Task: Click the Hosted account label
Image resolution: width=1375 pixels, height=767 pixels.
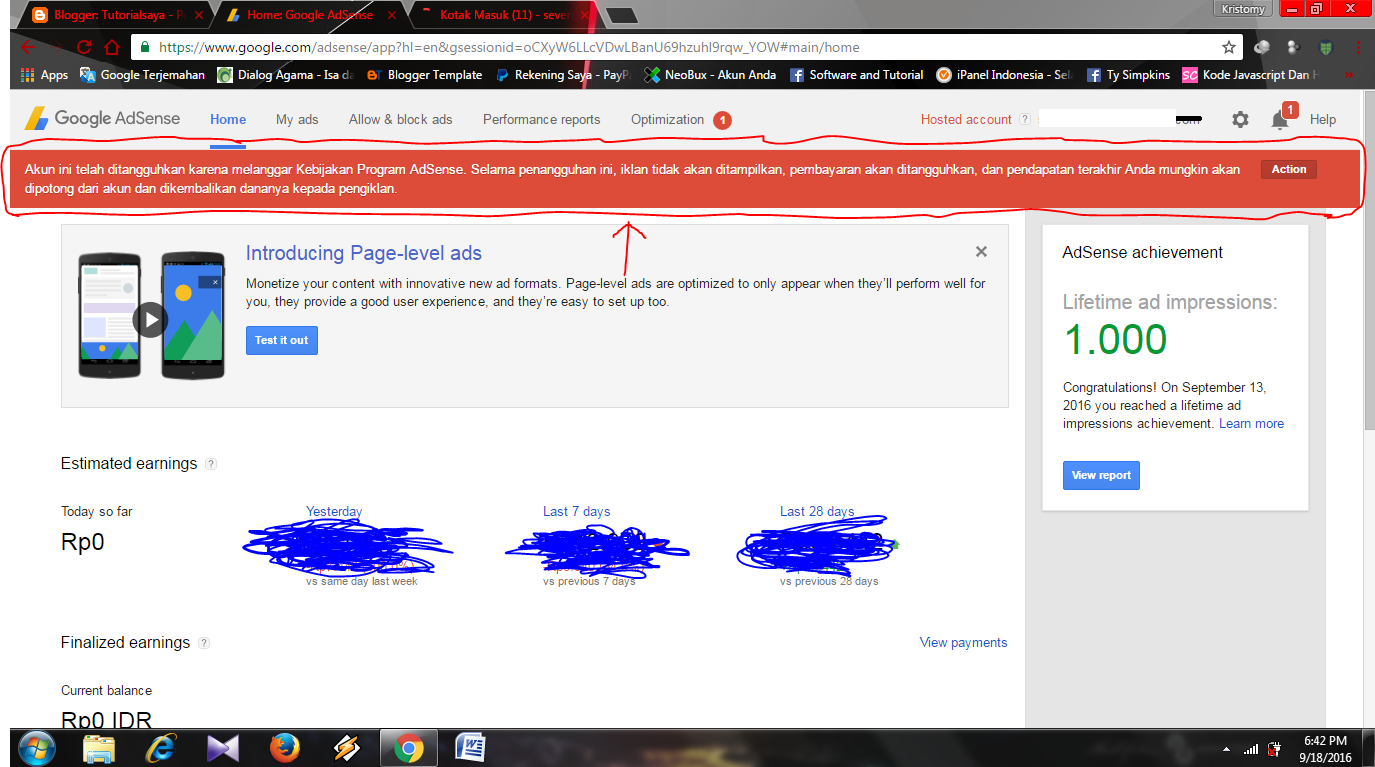Action: [x=966, y=120]
